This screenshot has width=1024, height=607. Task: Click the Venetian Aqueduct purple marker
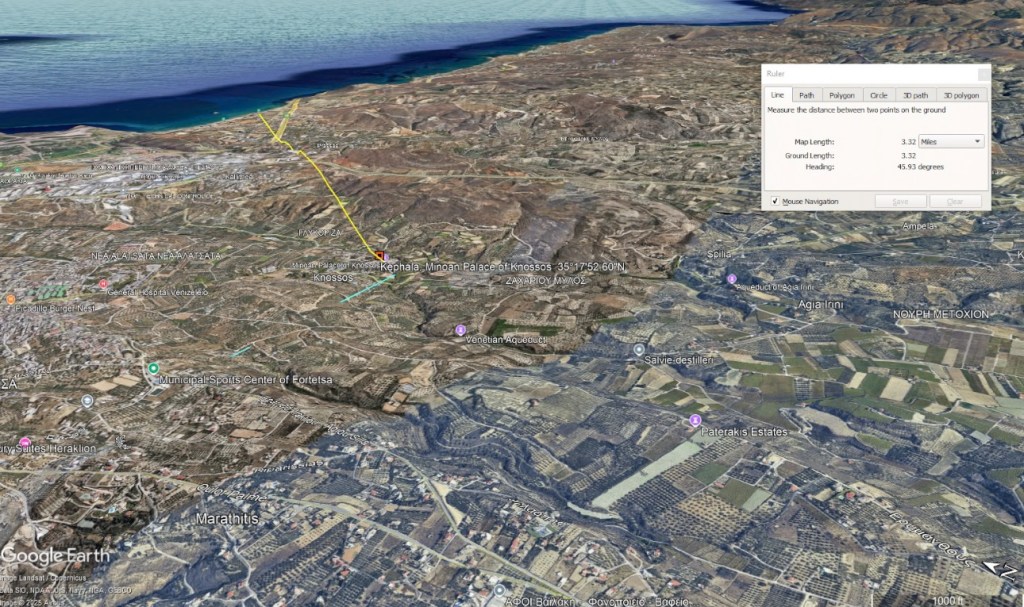(460, 329)
